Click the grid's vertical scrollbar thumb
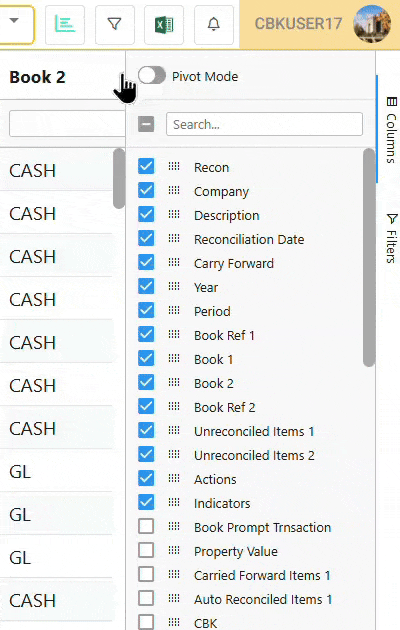400x630 pixels. pyautogui.click(x=119, y=178)
